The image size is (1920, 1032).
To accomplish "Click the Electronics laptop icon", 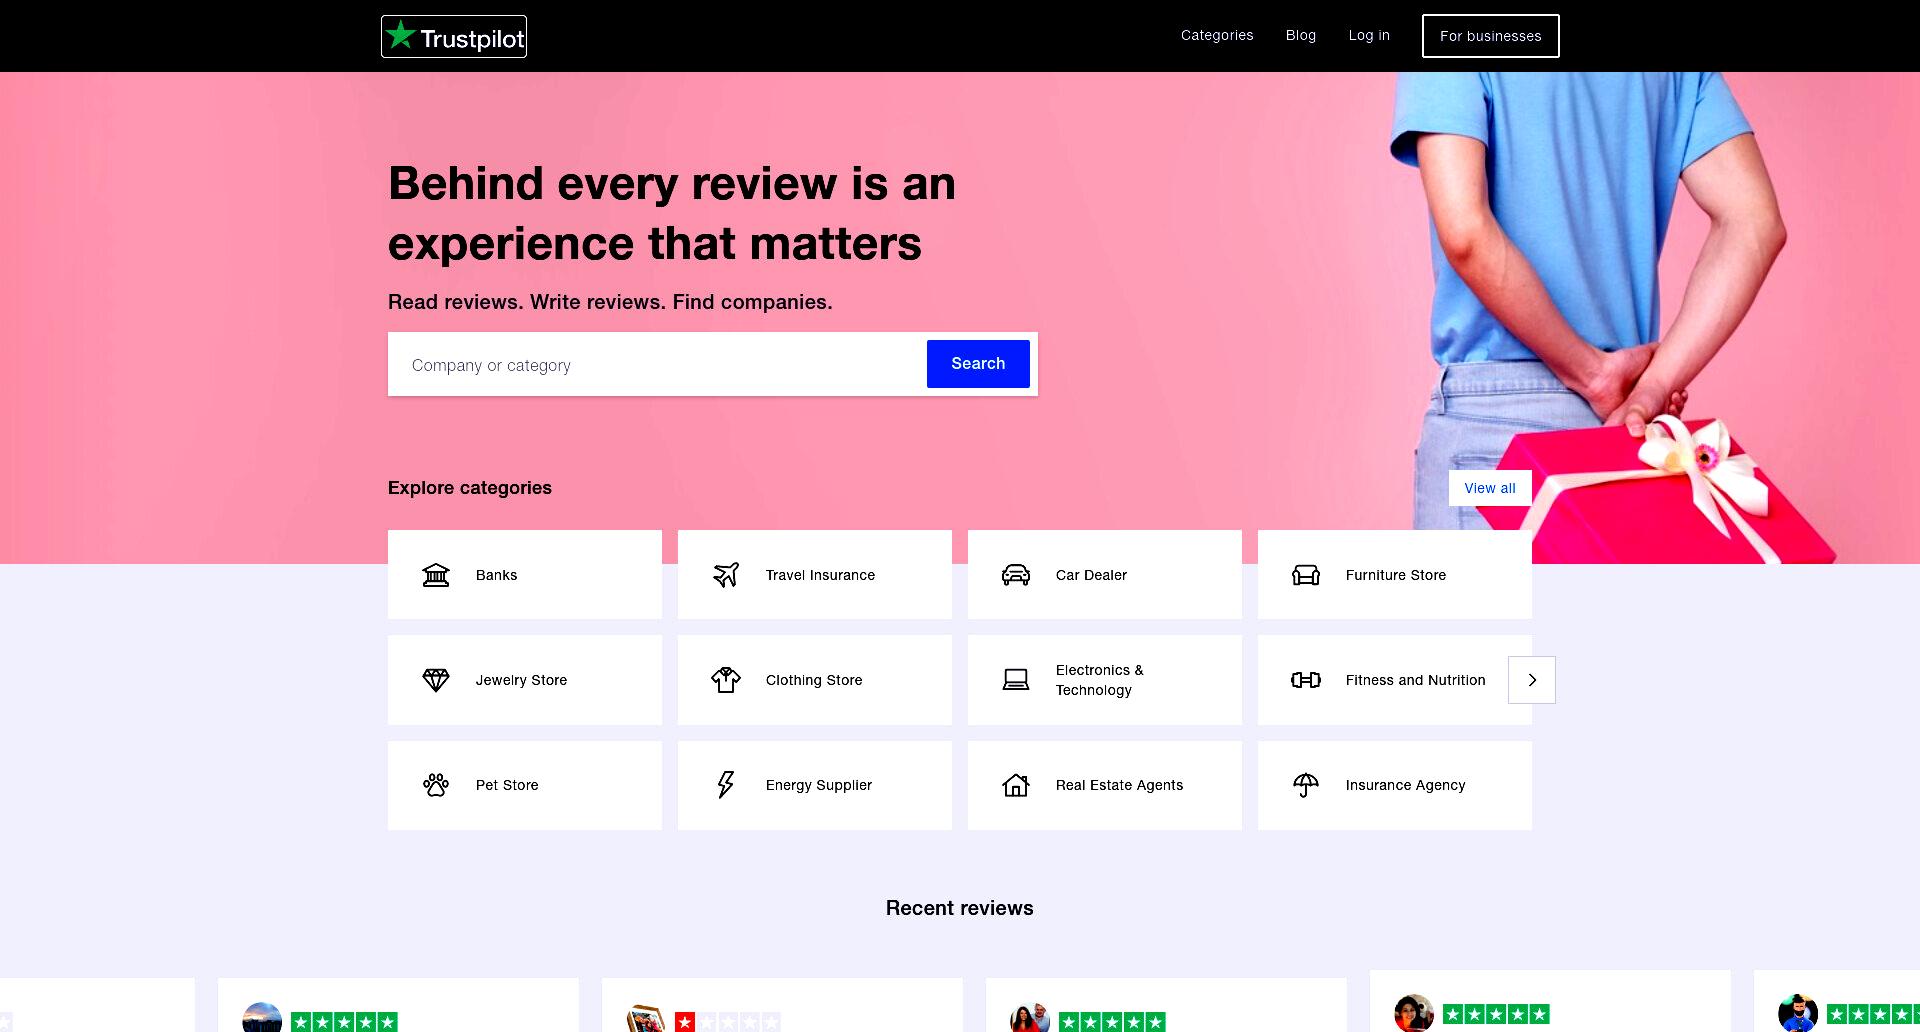I will point(1016,680).
